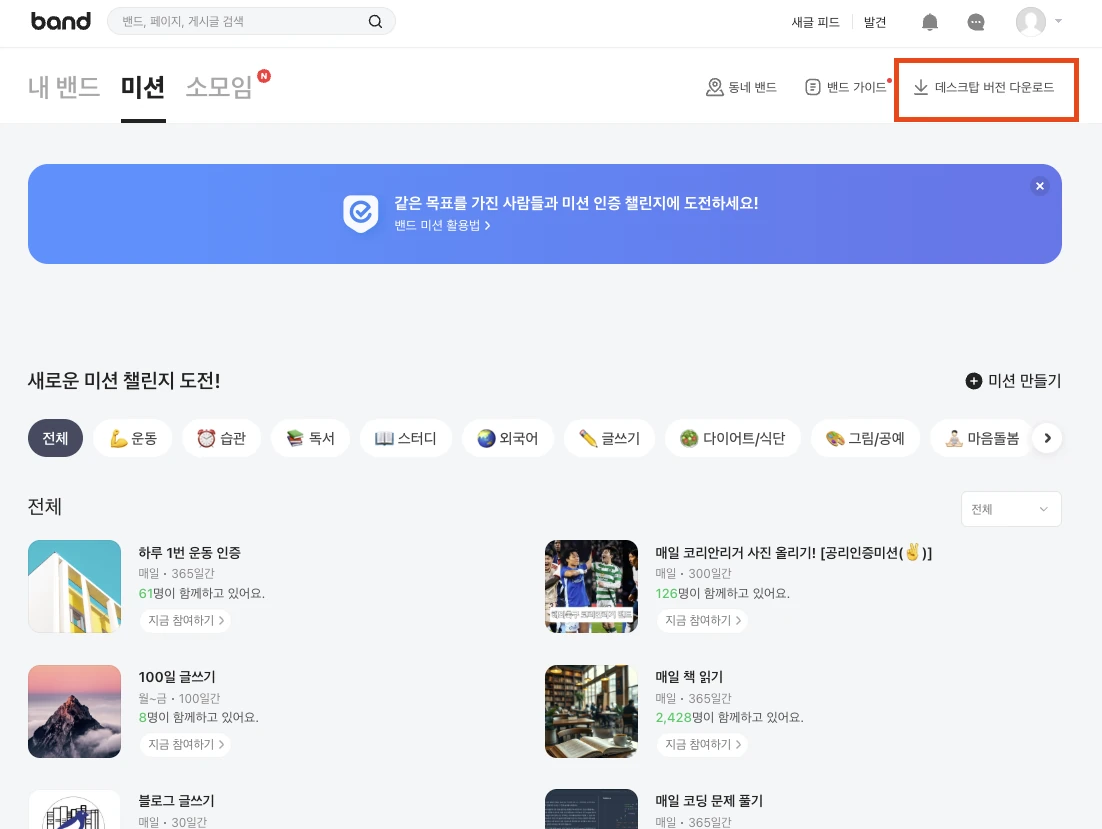Click the 매일 책 읽기 thumbnail image
Screen dimensions: 1102x829
pos(591,711)
